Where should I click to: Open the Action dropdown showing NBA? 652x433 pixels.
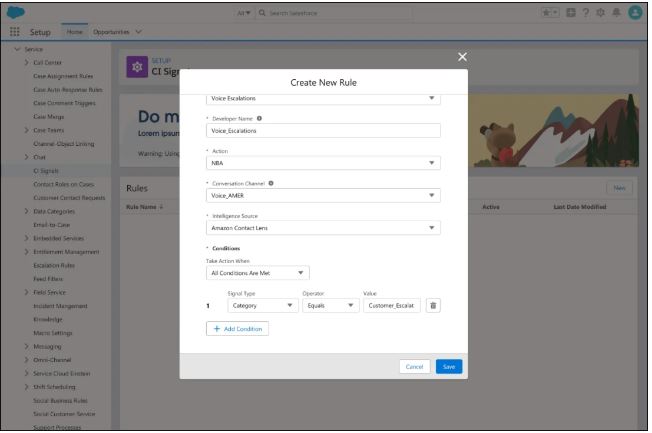click(x=322, y=163)
